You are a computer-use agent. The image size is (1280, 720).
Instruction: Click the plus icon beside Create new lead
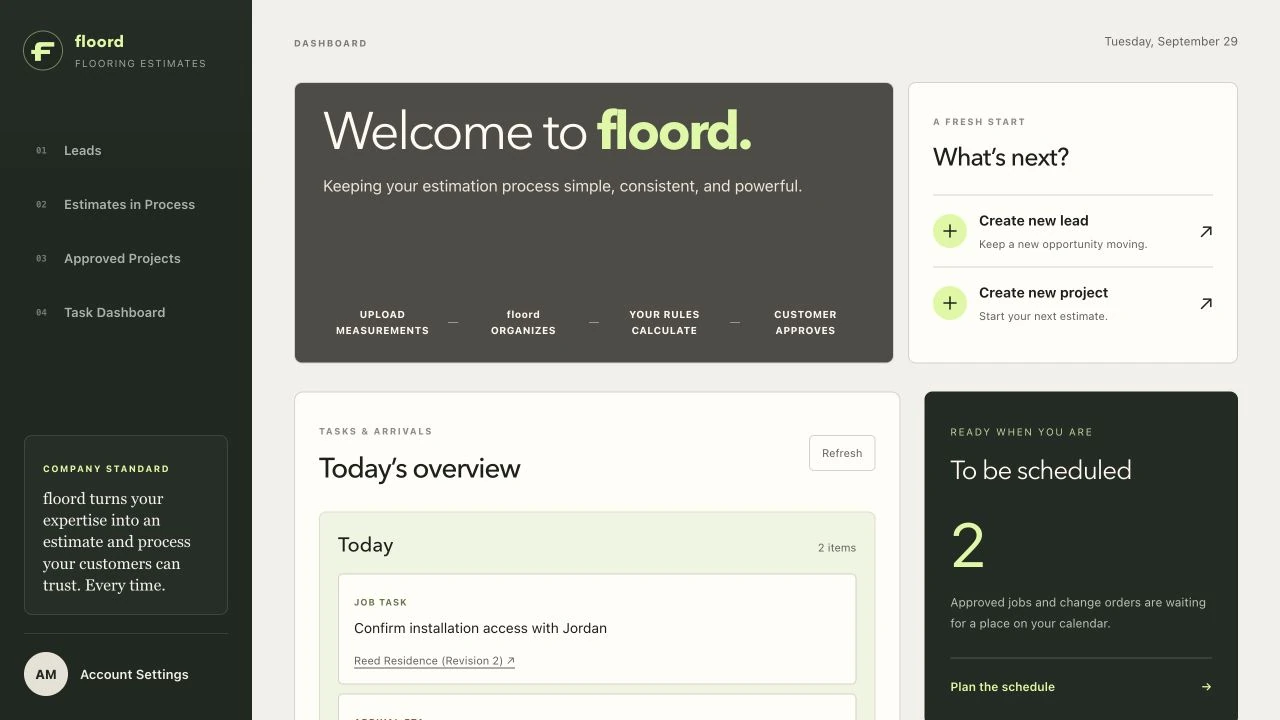950,231
